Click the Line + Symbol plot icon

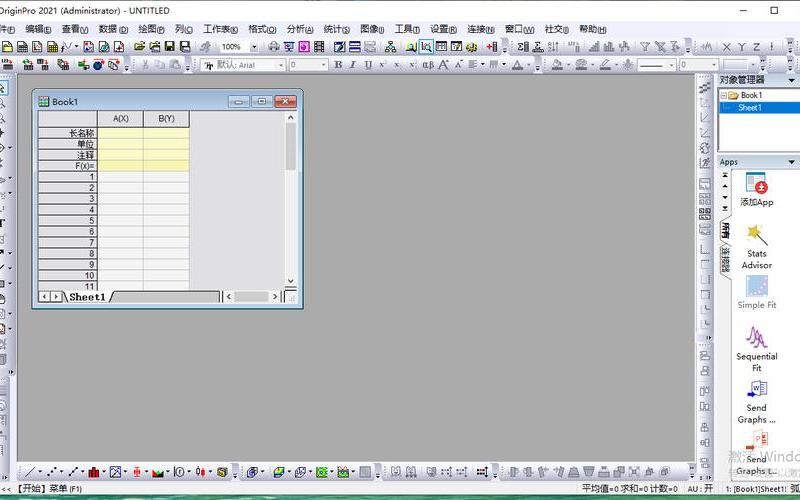pyautogui.click(x=73, y=472)
